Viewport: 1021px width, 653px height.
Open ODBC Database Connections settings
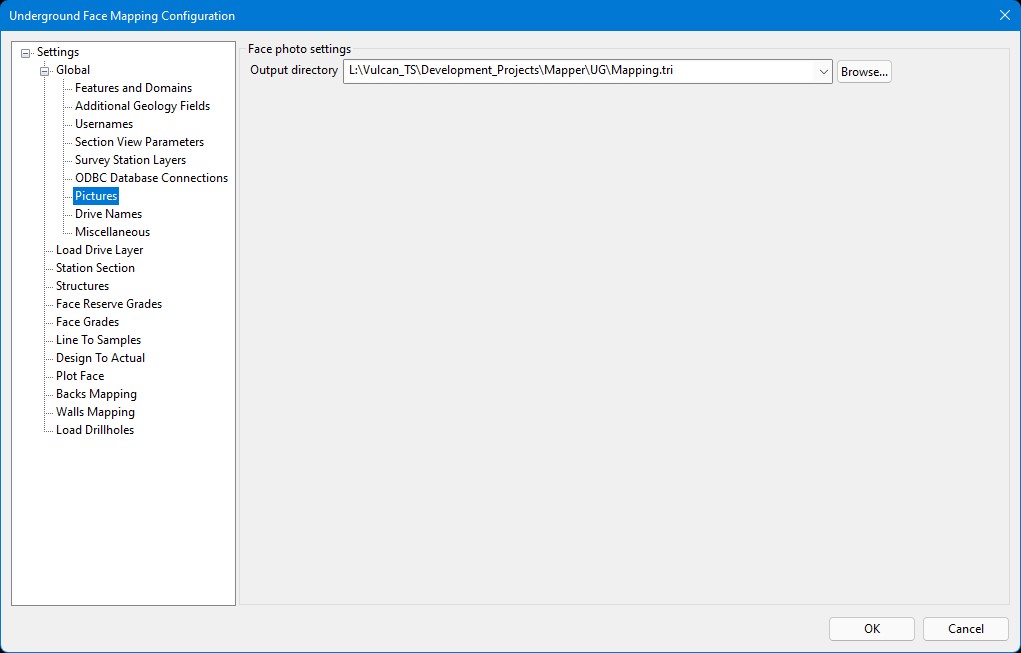(x=152, y=178)
